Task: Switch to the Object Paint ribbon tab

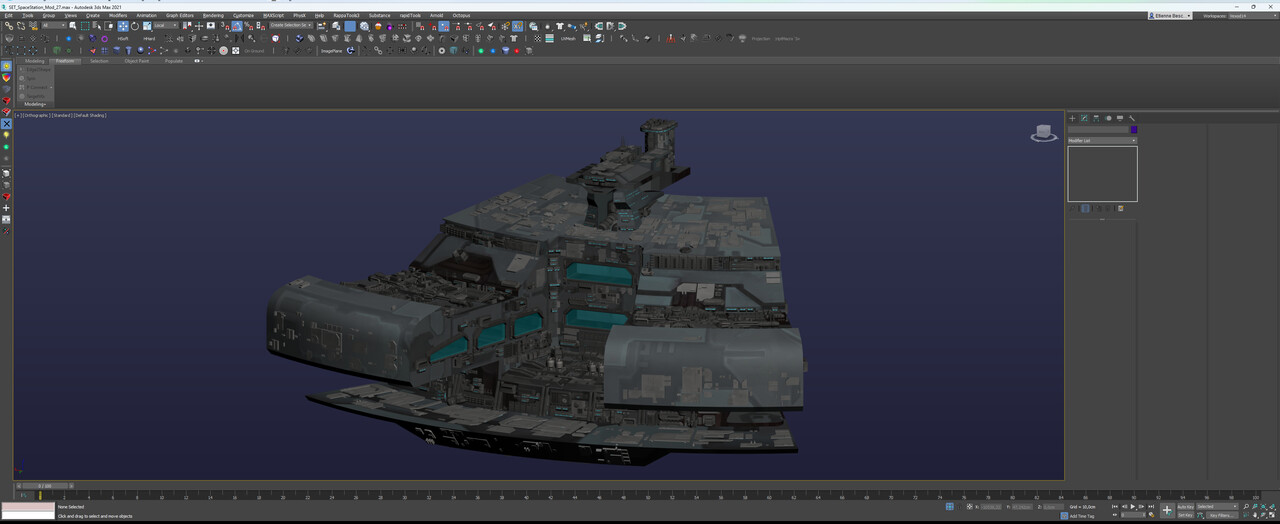Action: (137, 61)
